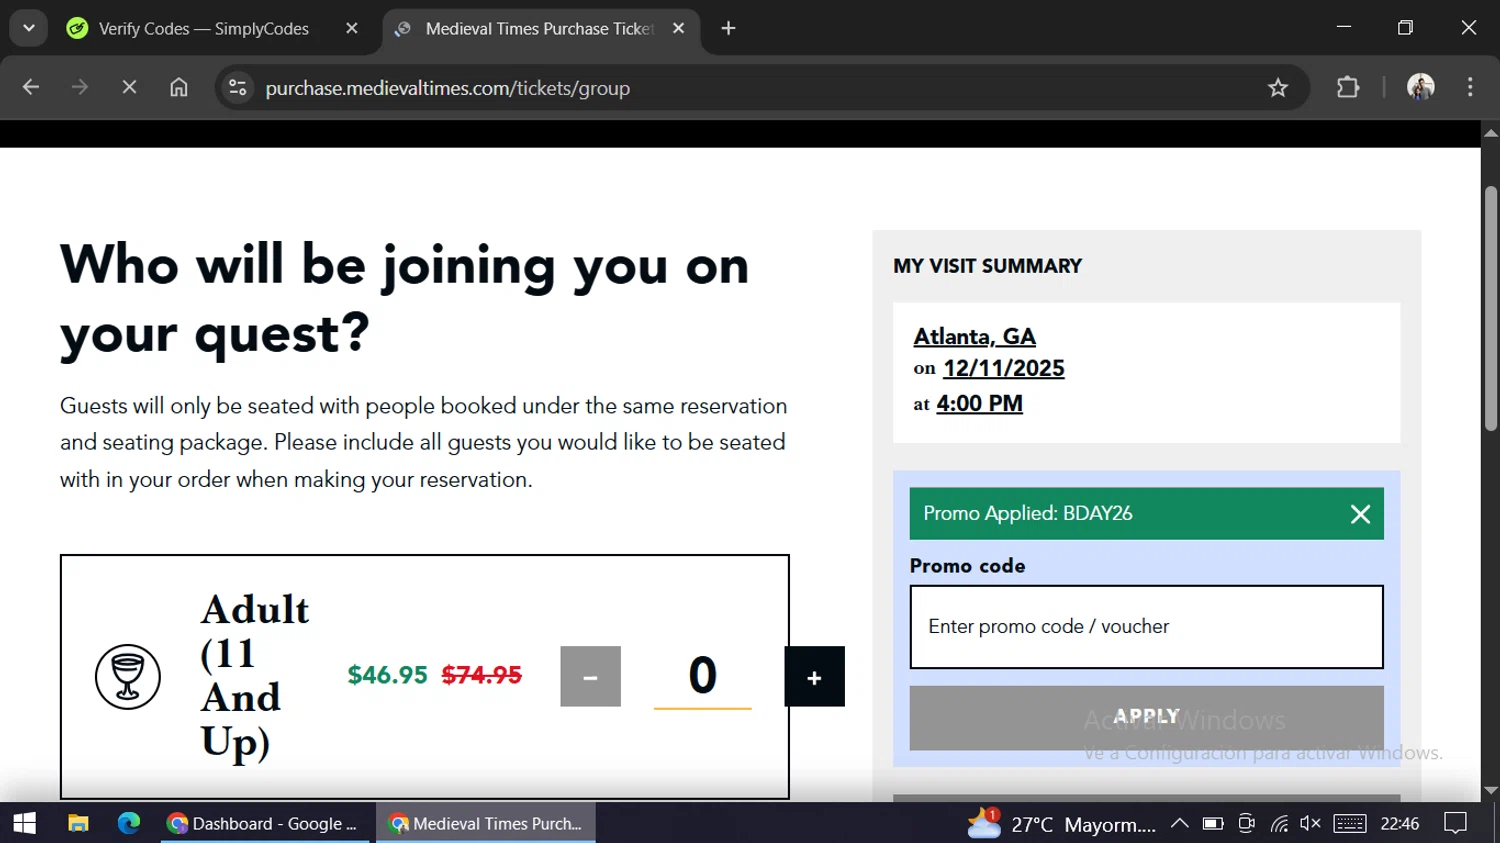
Task: Restore down the Chrome window
Action: point(1405,27)
